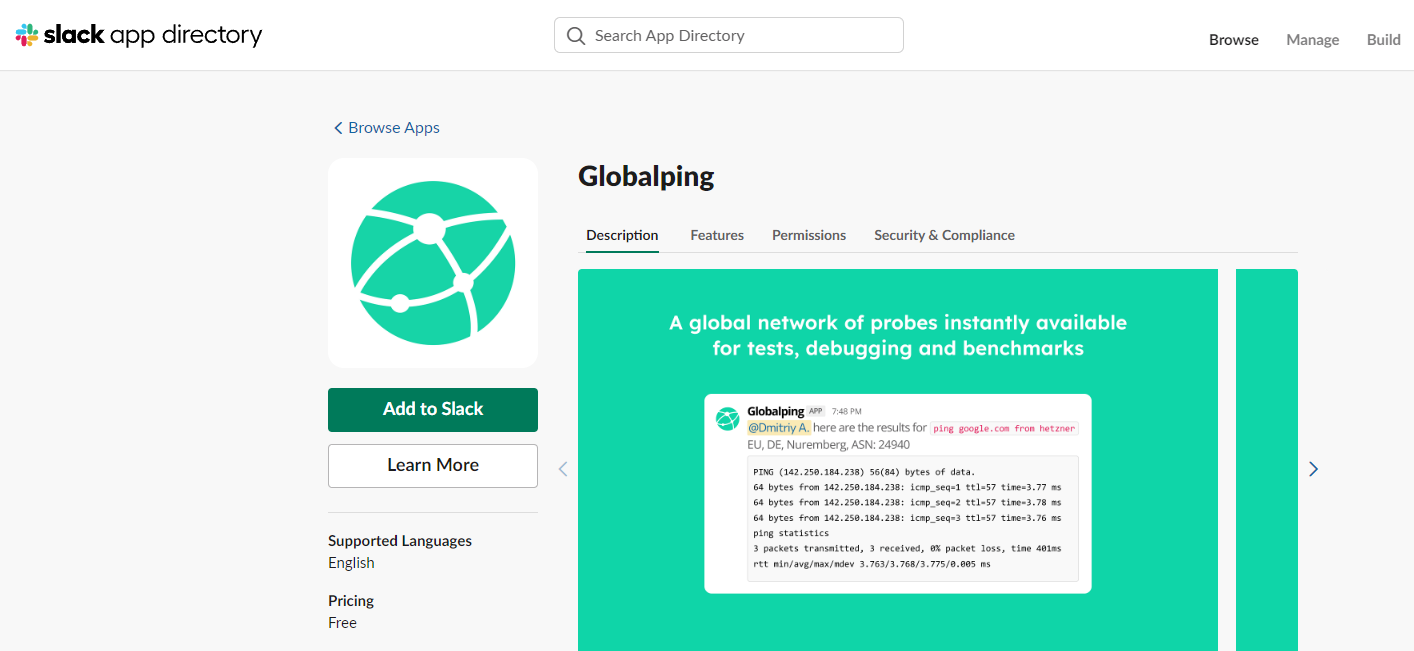
Task: Click the magnifying glass search icon
Action: coord(576,35)
